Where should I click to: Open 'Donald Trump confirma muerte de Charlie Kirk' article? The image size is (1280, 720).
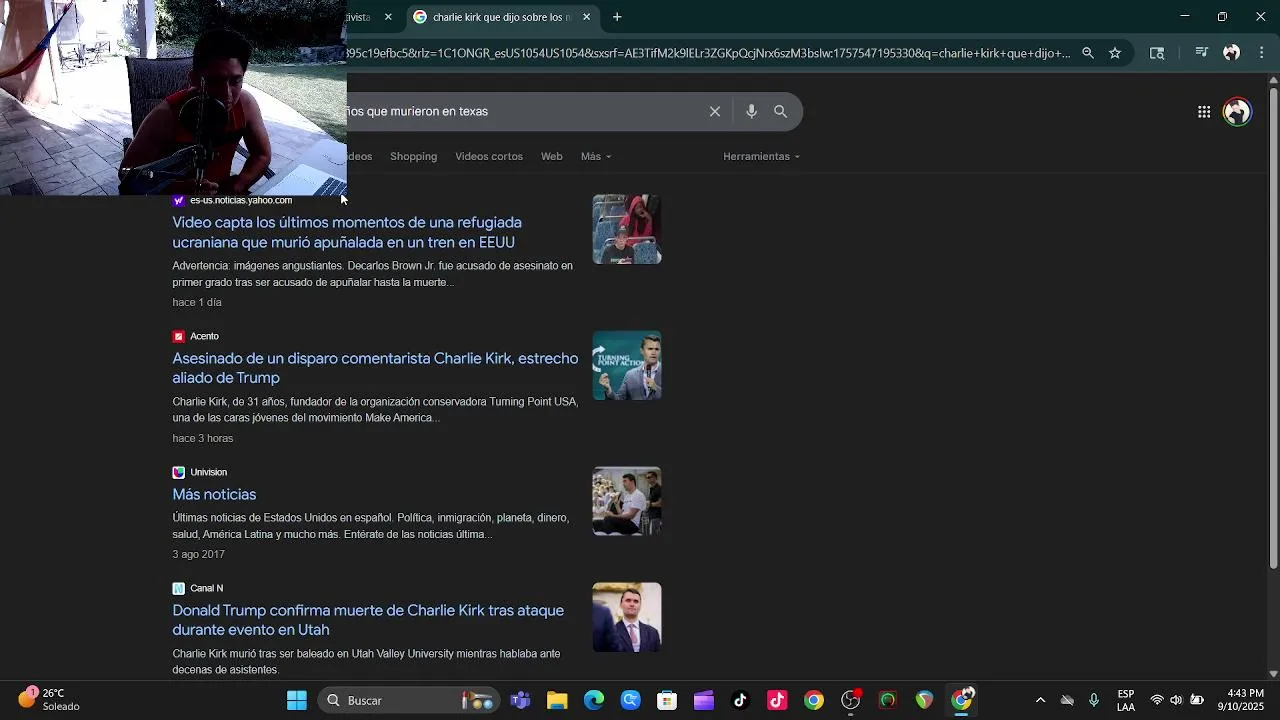pos(368,620)
